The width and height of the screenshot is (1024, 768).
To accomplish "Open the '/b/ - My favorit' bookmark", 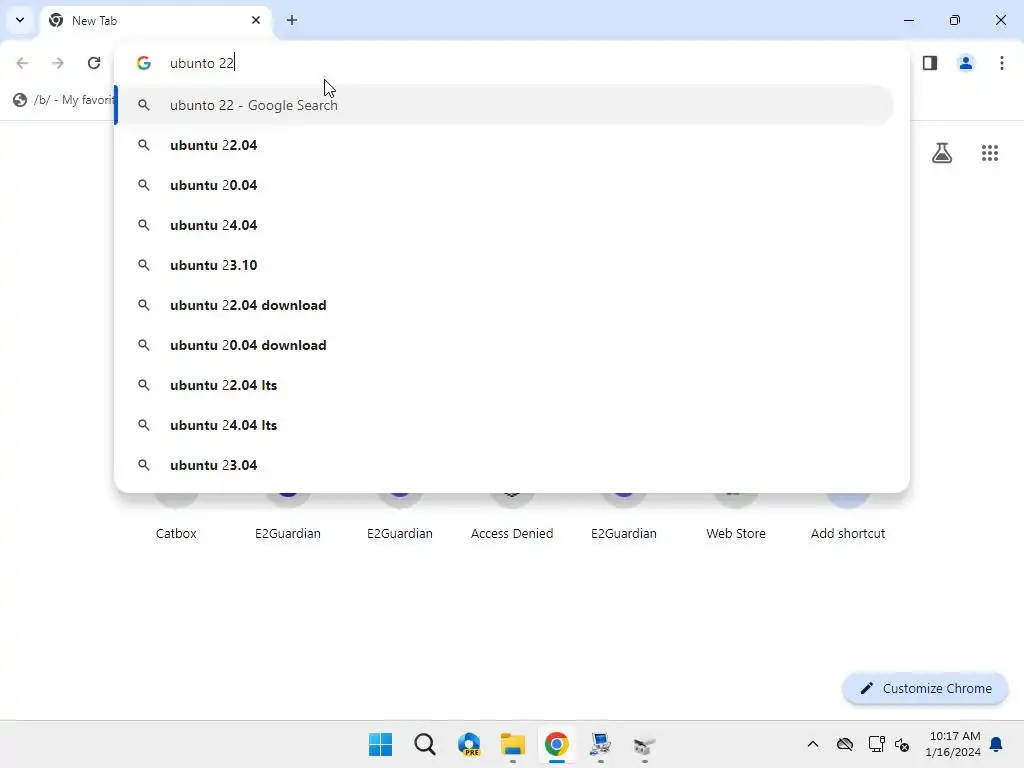I will click(x=63, y=100).
